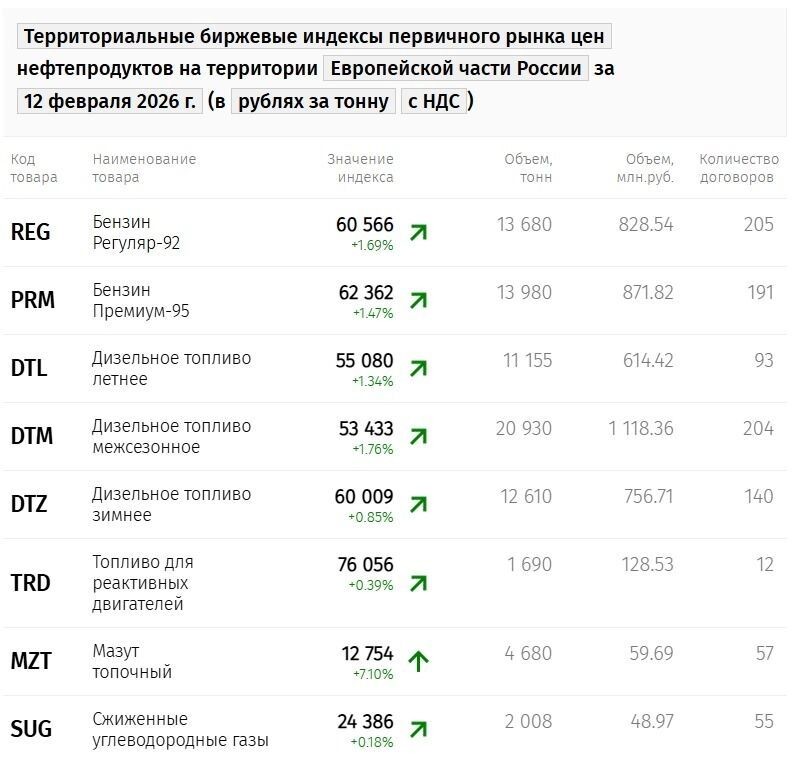800x770 pixels.
Task: Open the '12 февраля 2026 г.' date selector
Action: [110, 101]
